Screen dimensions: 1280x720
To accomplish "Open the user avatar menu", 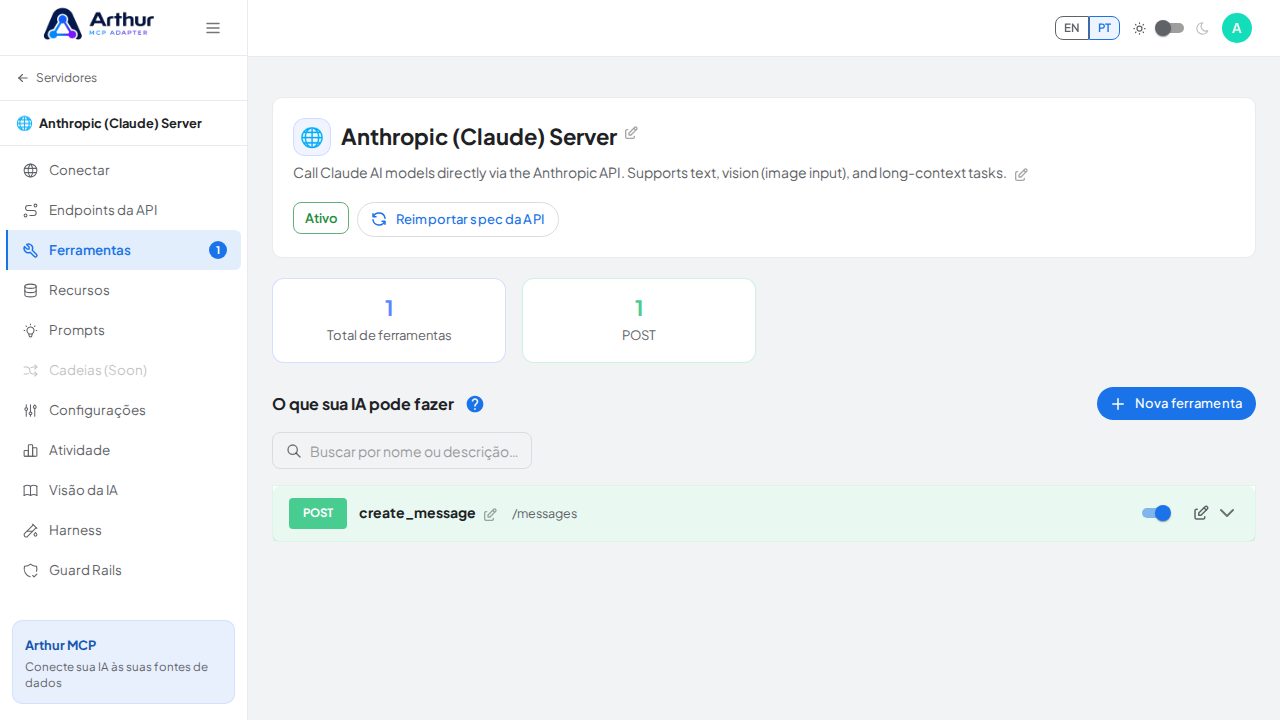I will click(x=1237, y=28).
